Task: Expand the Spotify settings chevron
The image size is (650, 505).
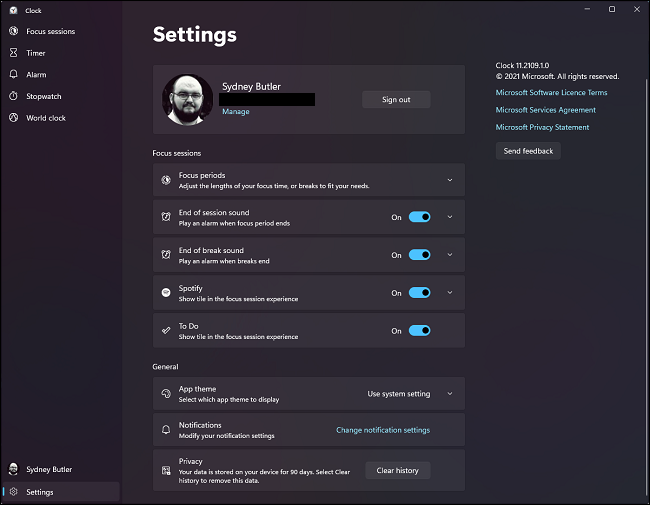Action: tap(449, 293)
